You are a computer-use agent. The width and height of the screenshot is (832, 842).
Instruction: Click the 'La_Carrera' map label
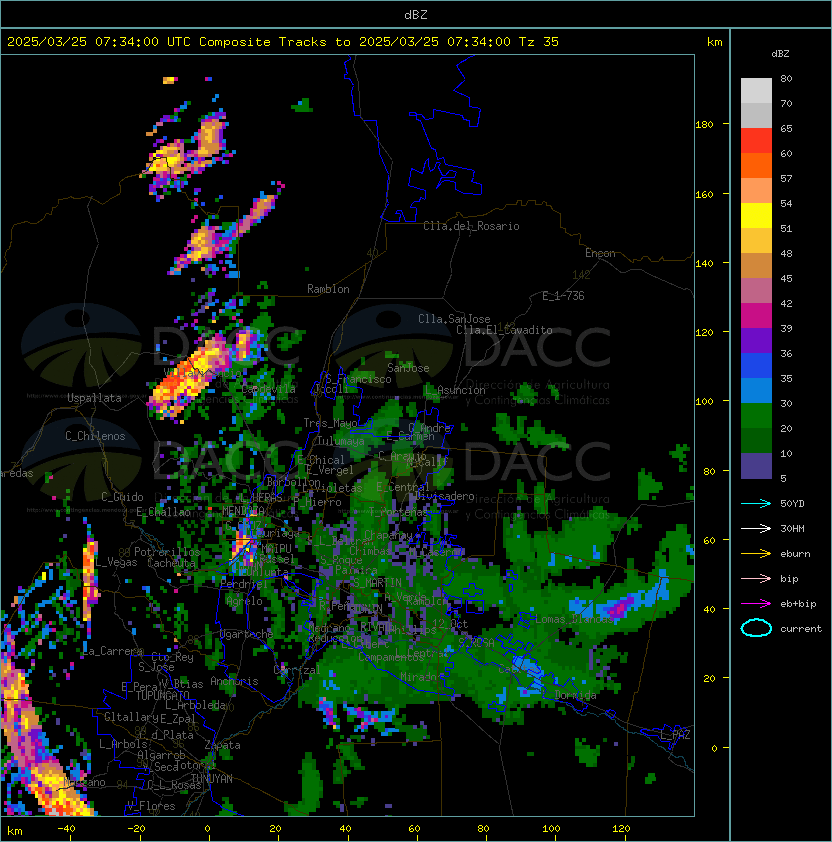[x=113, y=651]
